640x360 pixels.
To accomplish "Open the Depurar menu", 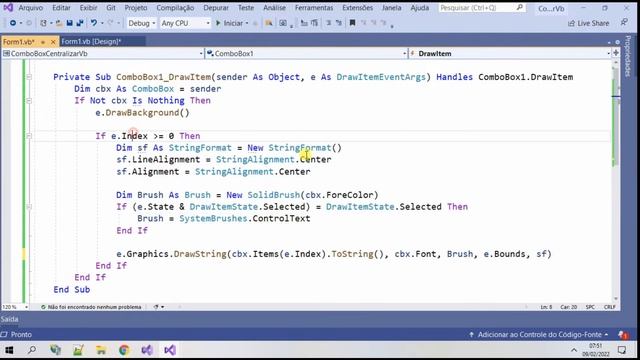I will pyautogui.click(x=216, y=8).
